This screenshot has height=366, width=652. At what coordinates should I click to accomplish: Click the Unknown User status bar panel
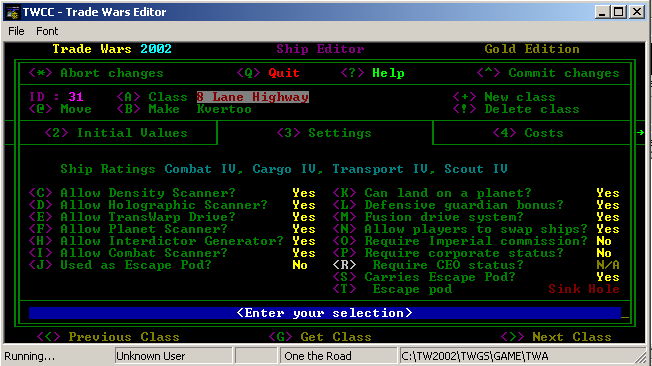pos(173,356)
